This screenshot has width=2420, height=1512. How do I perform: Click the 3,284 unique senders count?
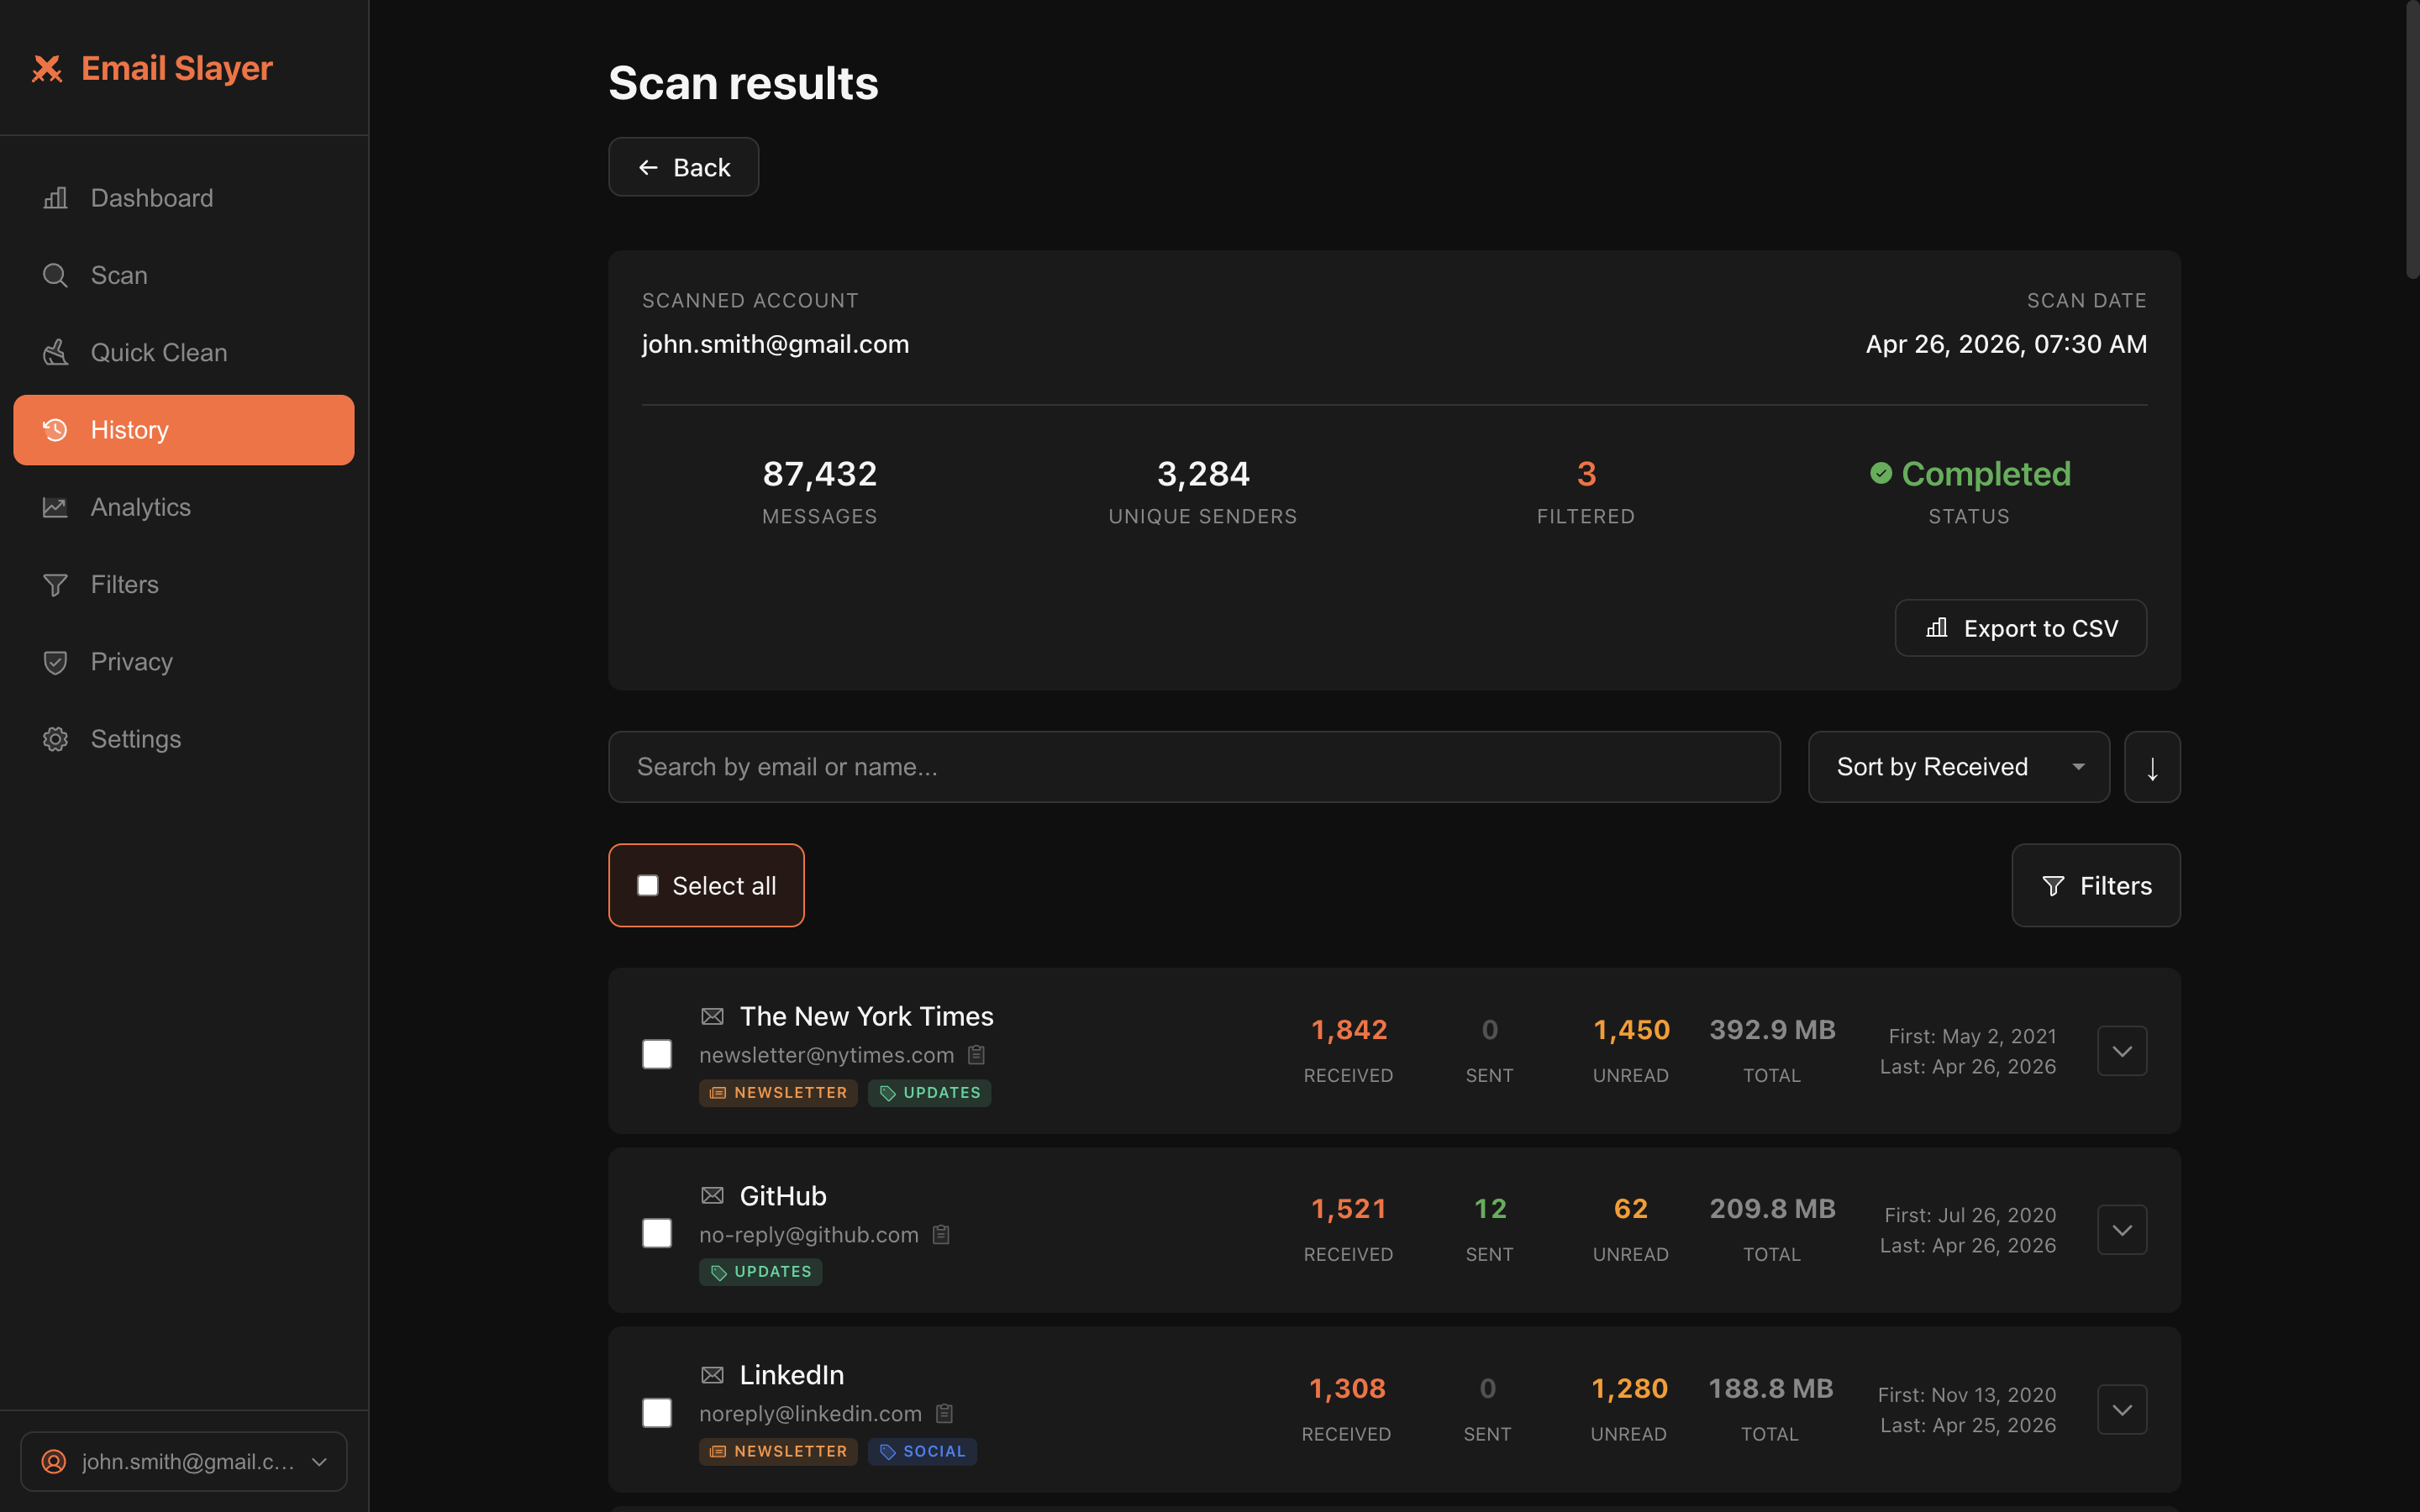[1203, 474]
